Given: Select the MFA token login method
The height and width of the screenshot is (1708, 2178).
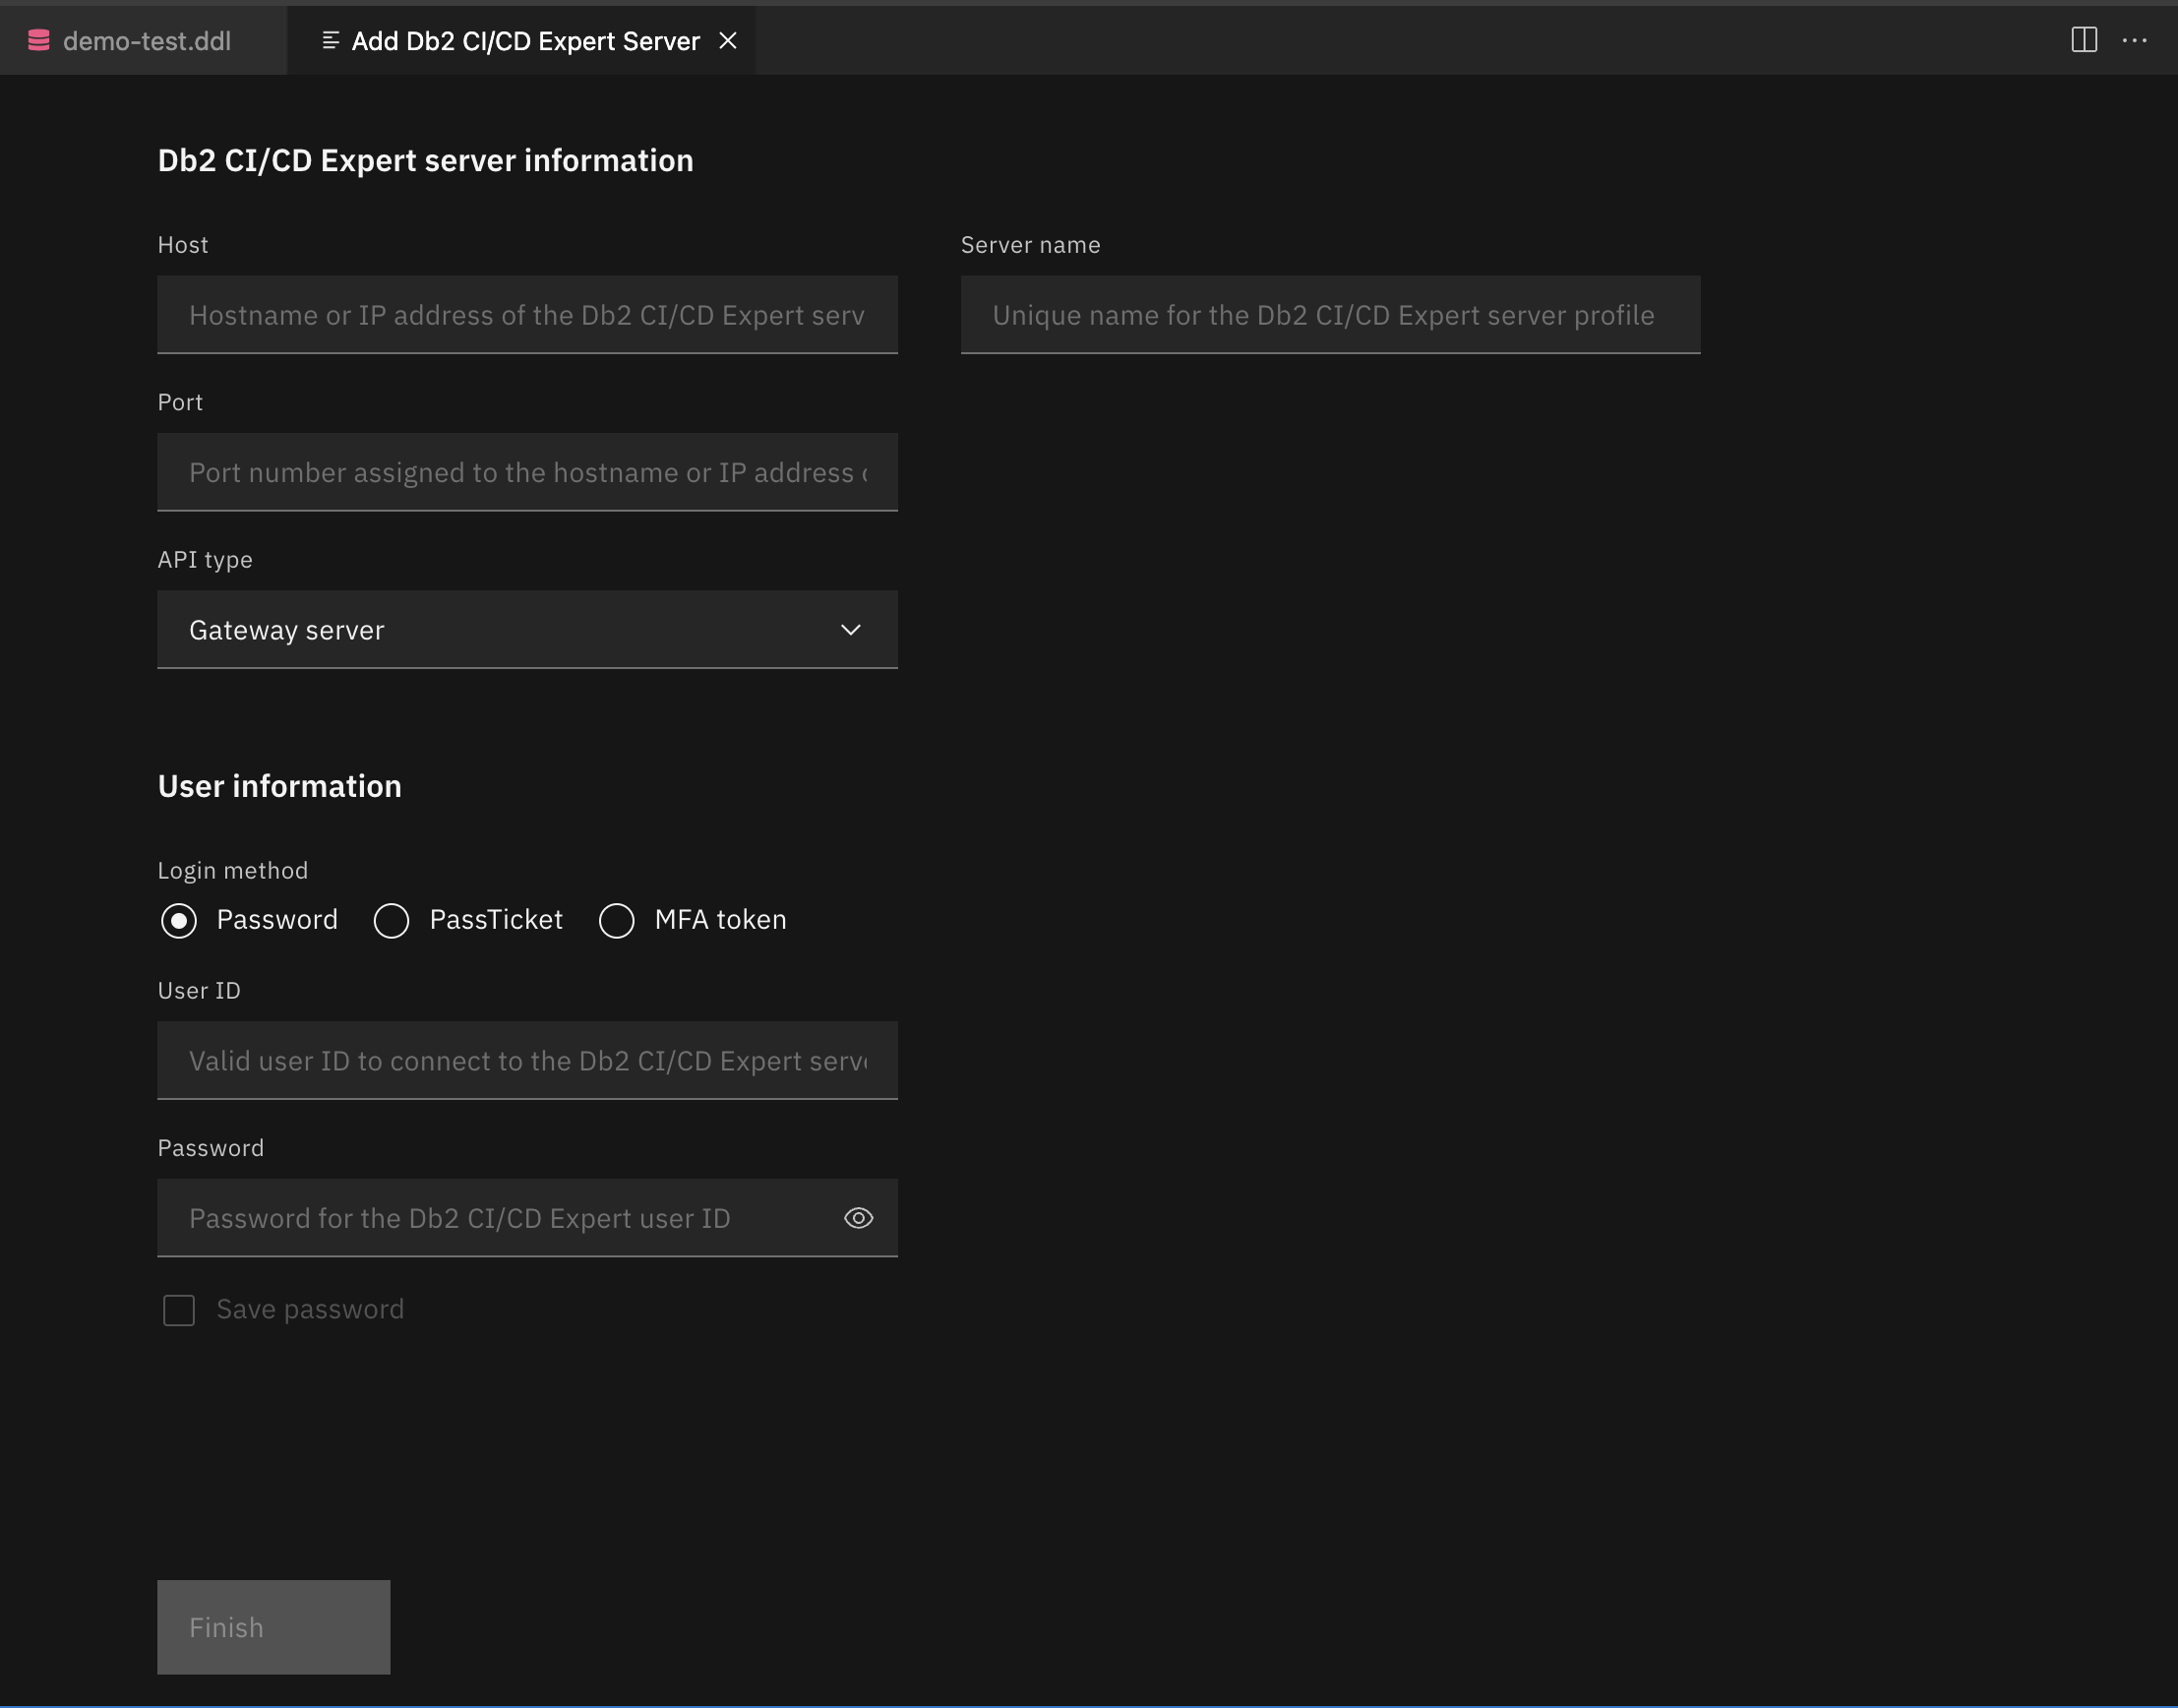Looking at the screenshot, I should pyautogui.click(x=617, y=920).
